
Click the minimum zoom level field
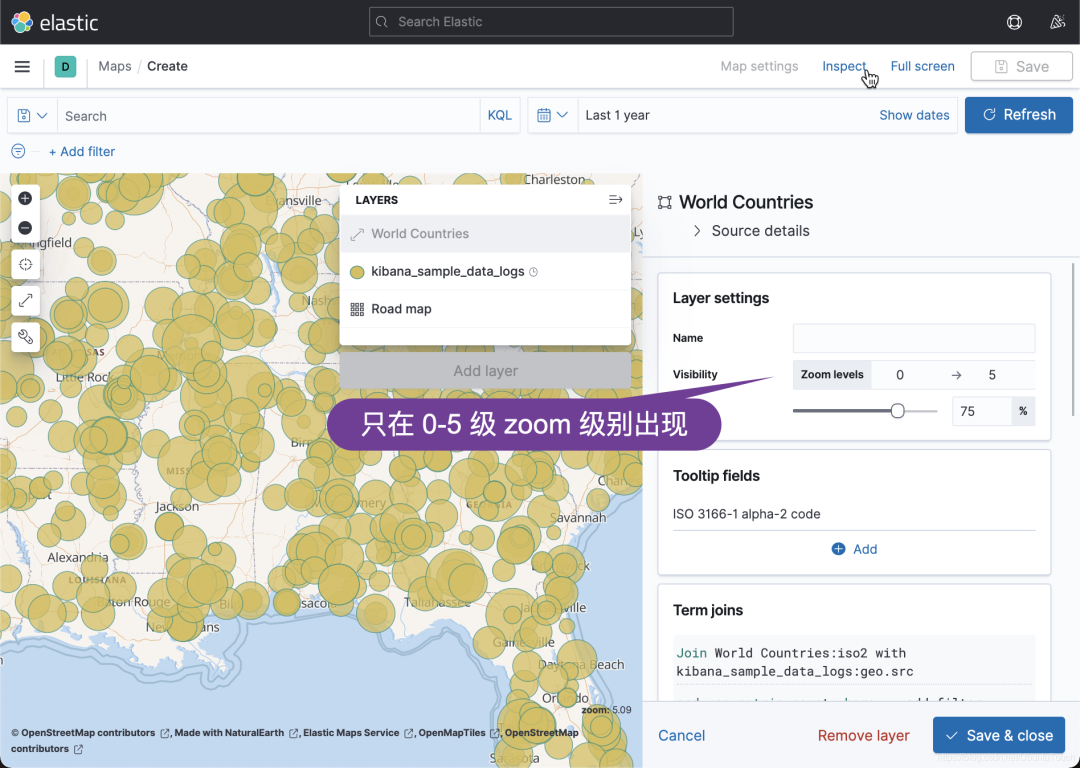point(900,375)
